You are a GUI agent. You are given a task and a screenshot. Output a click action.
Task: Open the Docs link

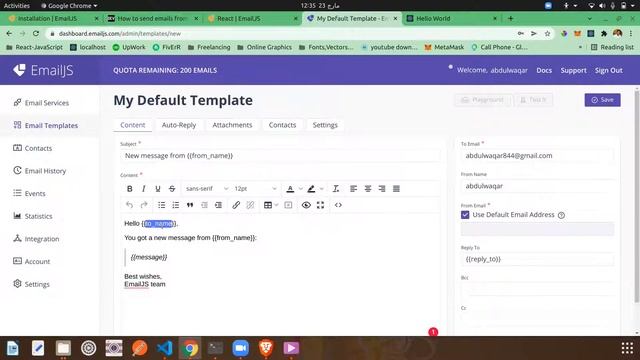click(x=544, y=70)
